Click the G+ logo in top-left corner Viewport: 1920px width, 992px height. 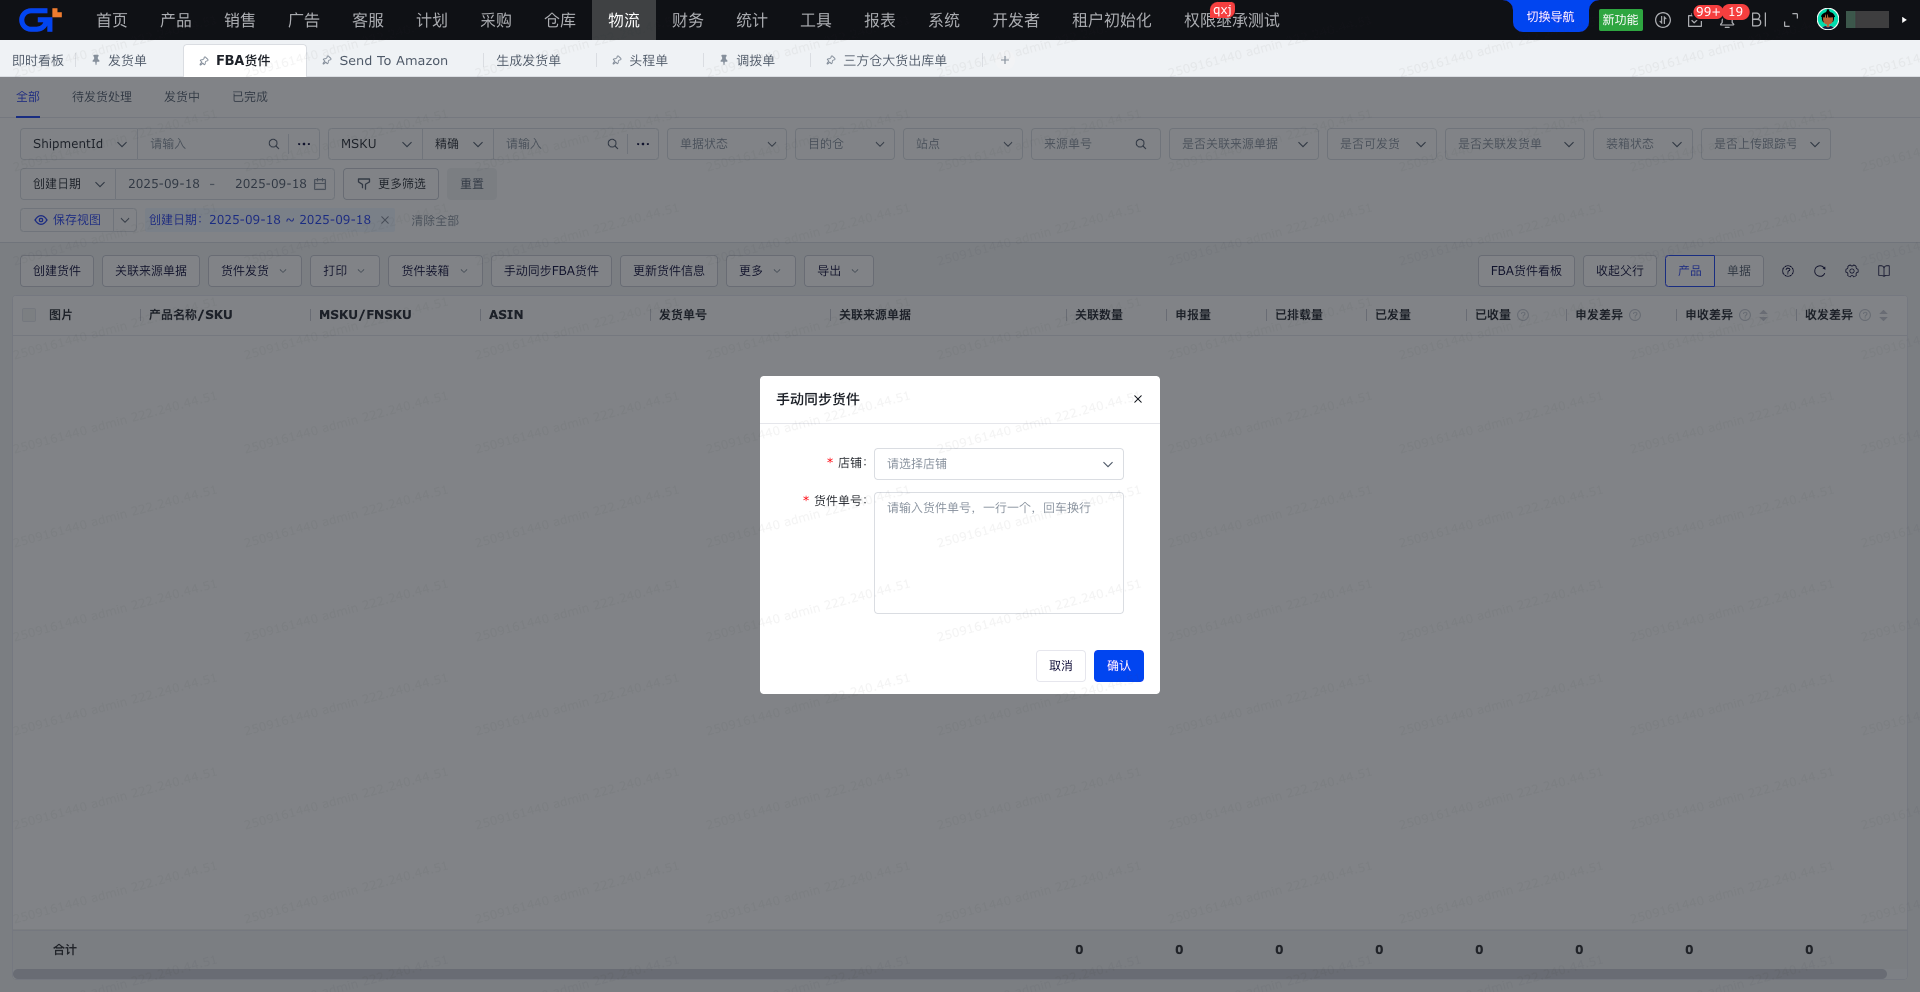point(40,19)
